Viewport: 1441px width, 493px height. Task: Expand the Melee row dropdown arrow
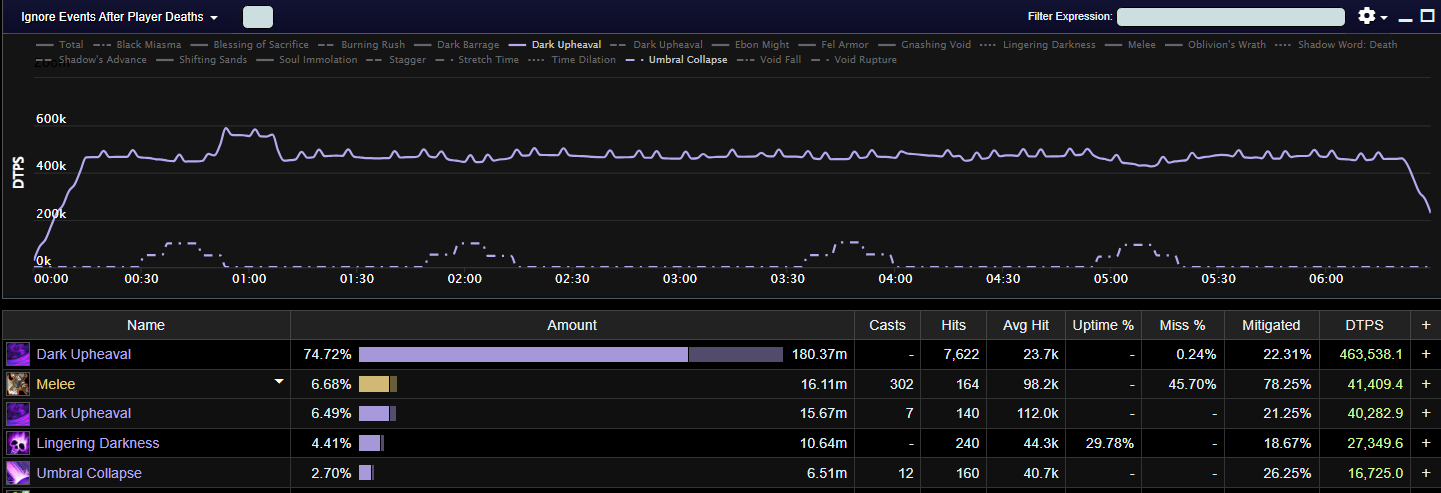click(x=279, y=382)
